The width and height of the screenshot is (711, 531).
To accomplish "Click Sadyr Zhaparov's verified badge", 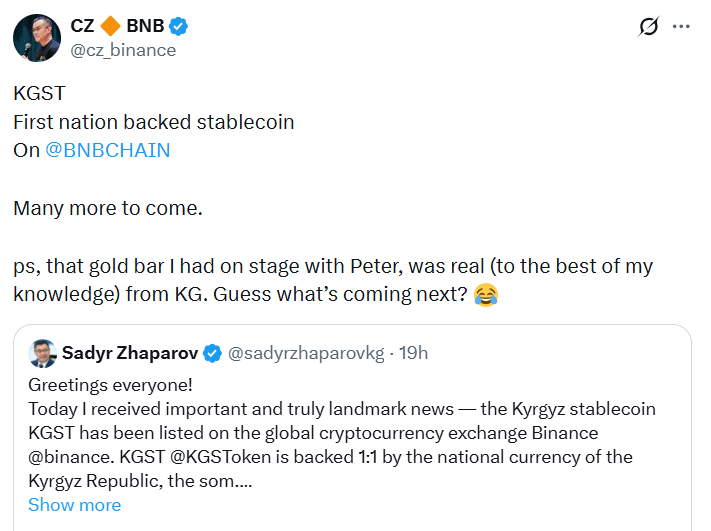I will pyautogui.click(x=212, y=353).
